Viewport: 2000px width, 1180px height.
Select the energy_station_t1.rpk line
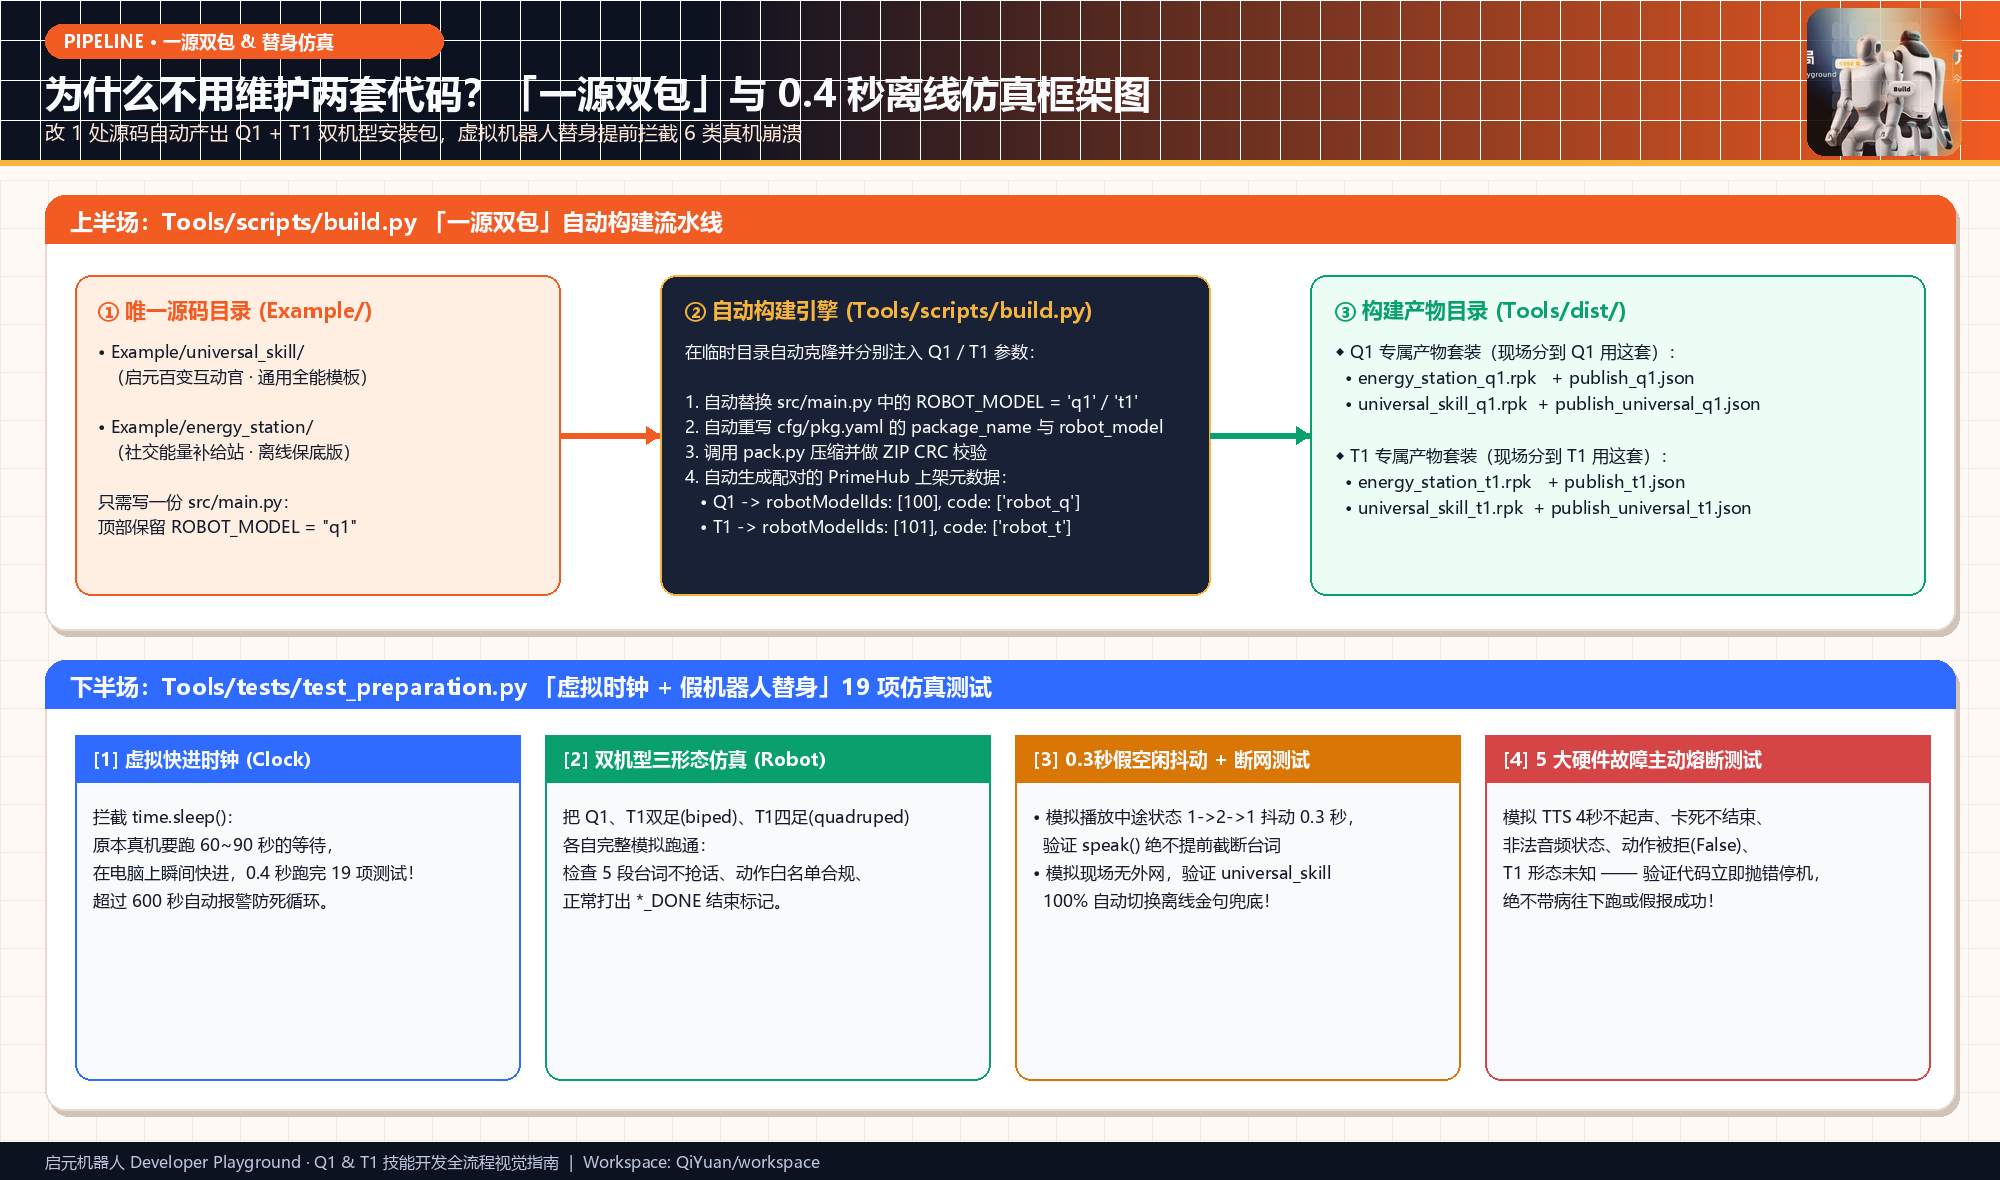[x=1517, y=482]
